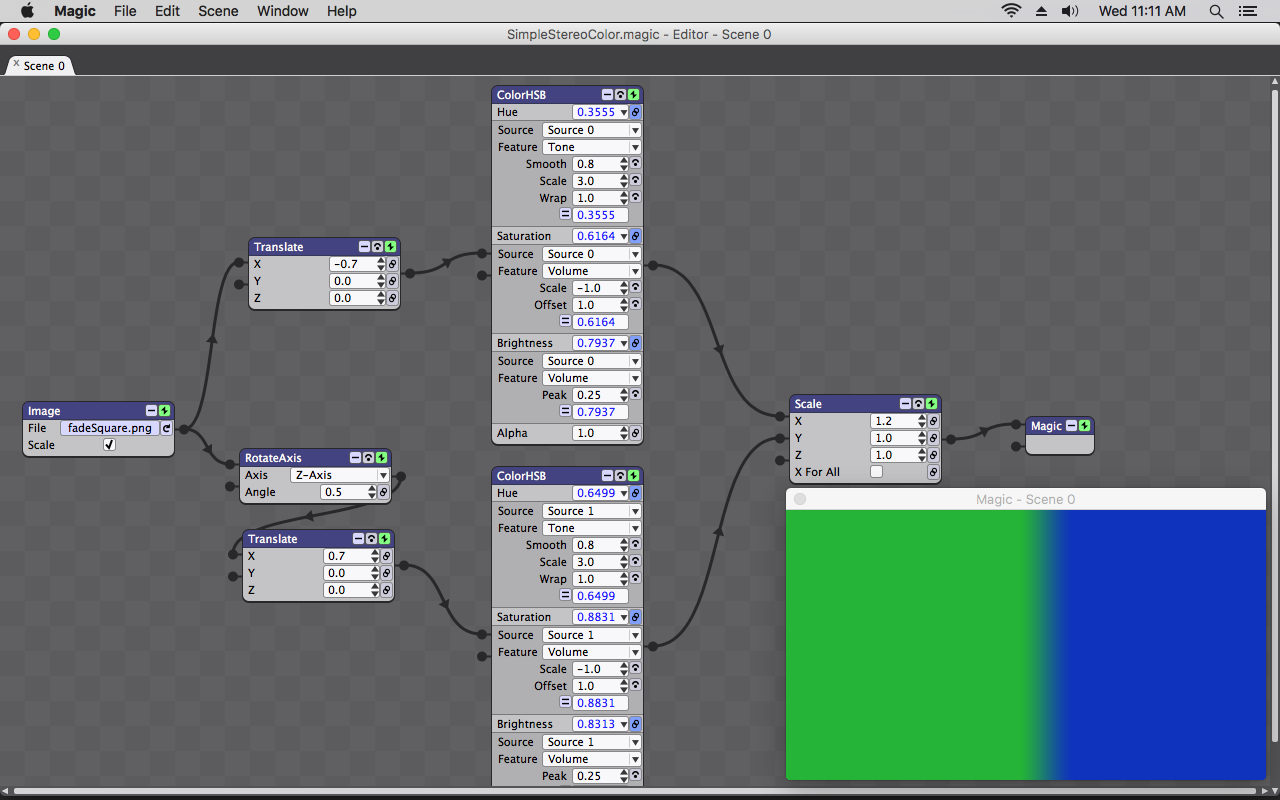The width and height of the screenshot is (1280, 800).
Task: Toggle the blue link button beside top Hue 0.3555
Action: tap(635, 112)
